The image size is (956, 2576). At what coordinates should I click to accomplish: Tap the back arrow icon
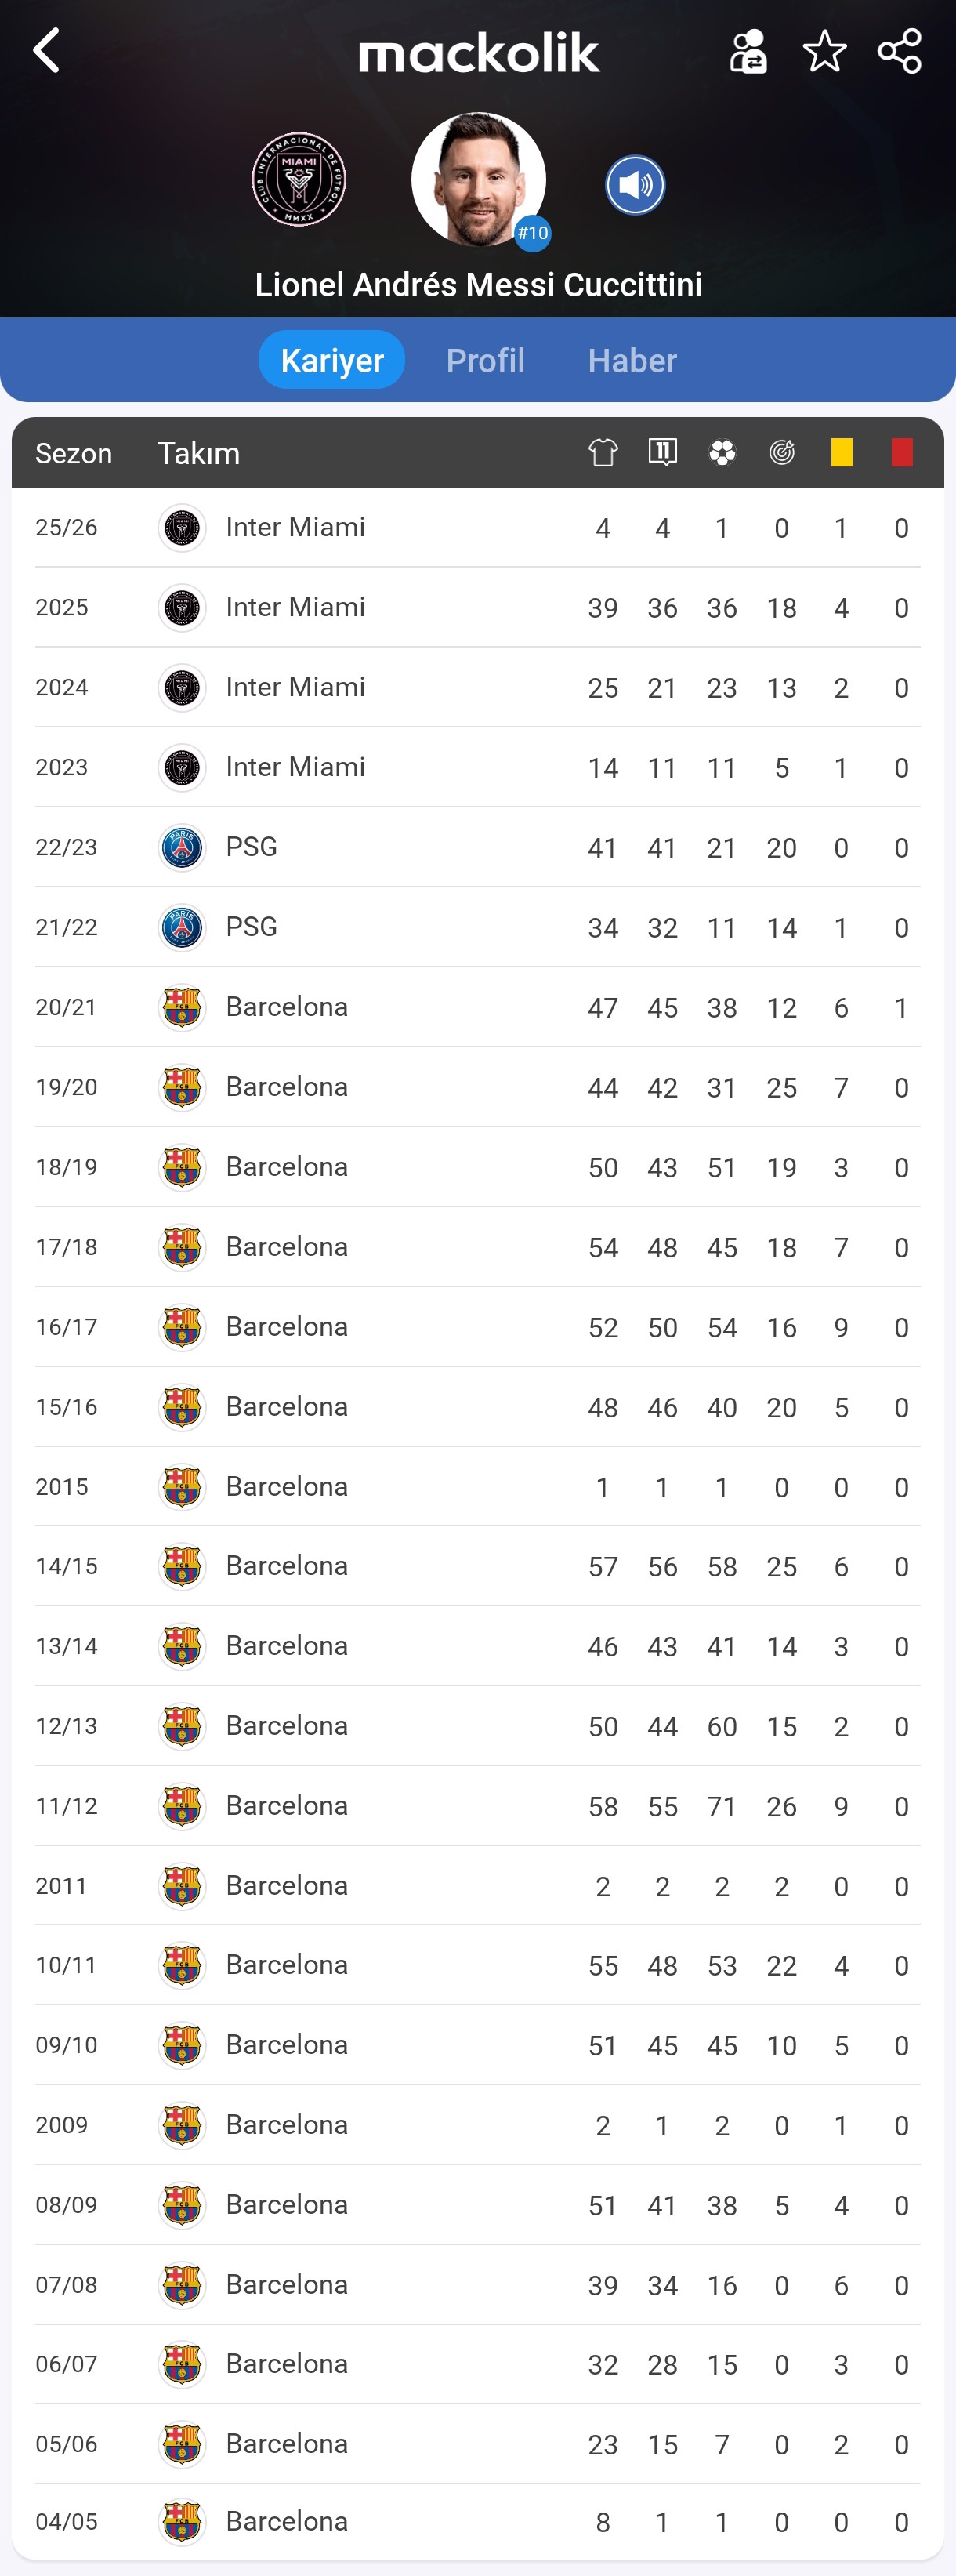pos(46,51)
